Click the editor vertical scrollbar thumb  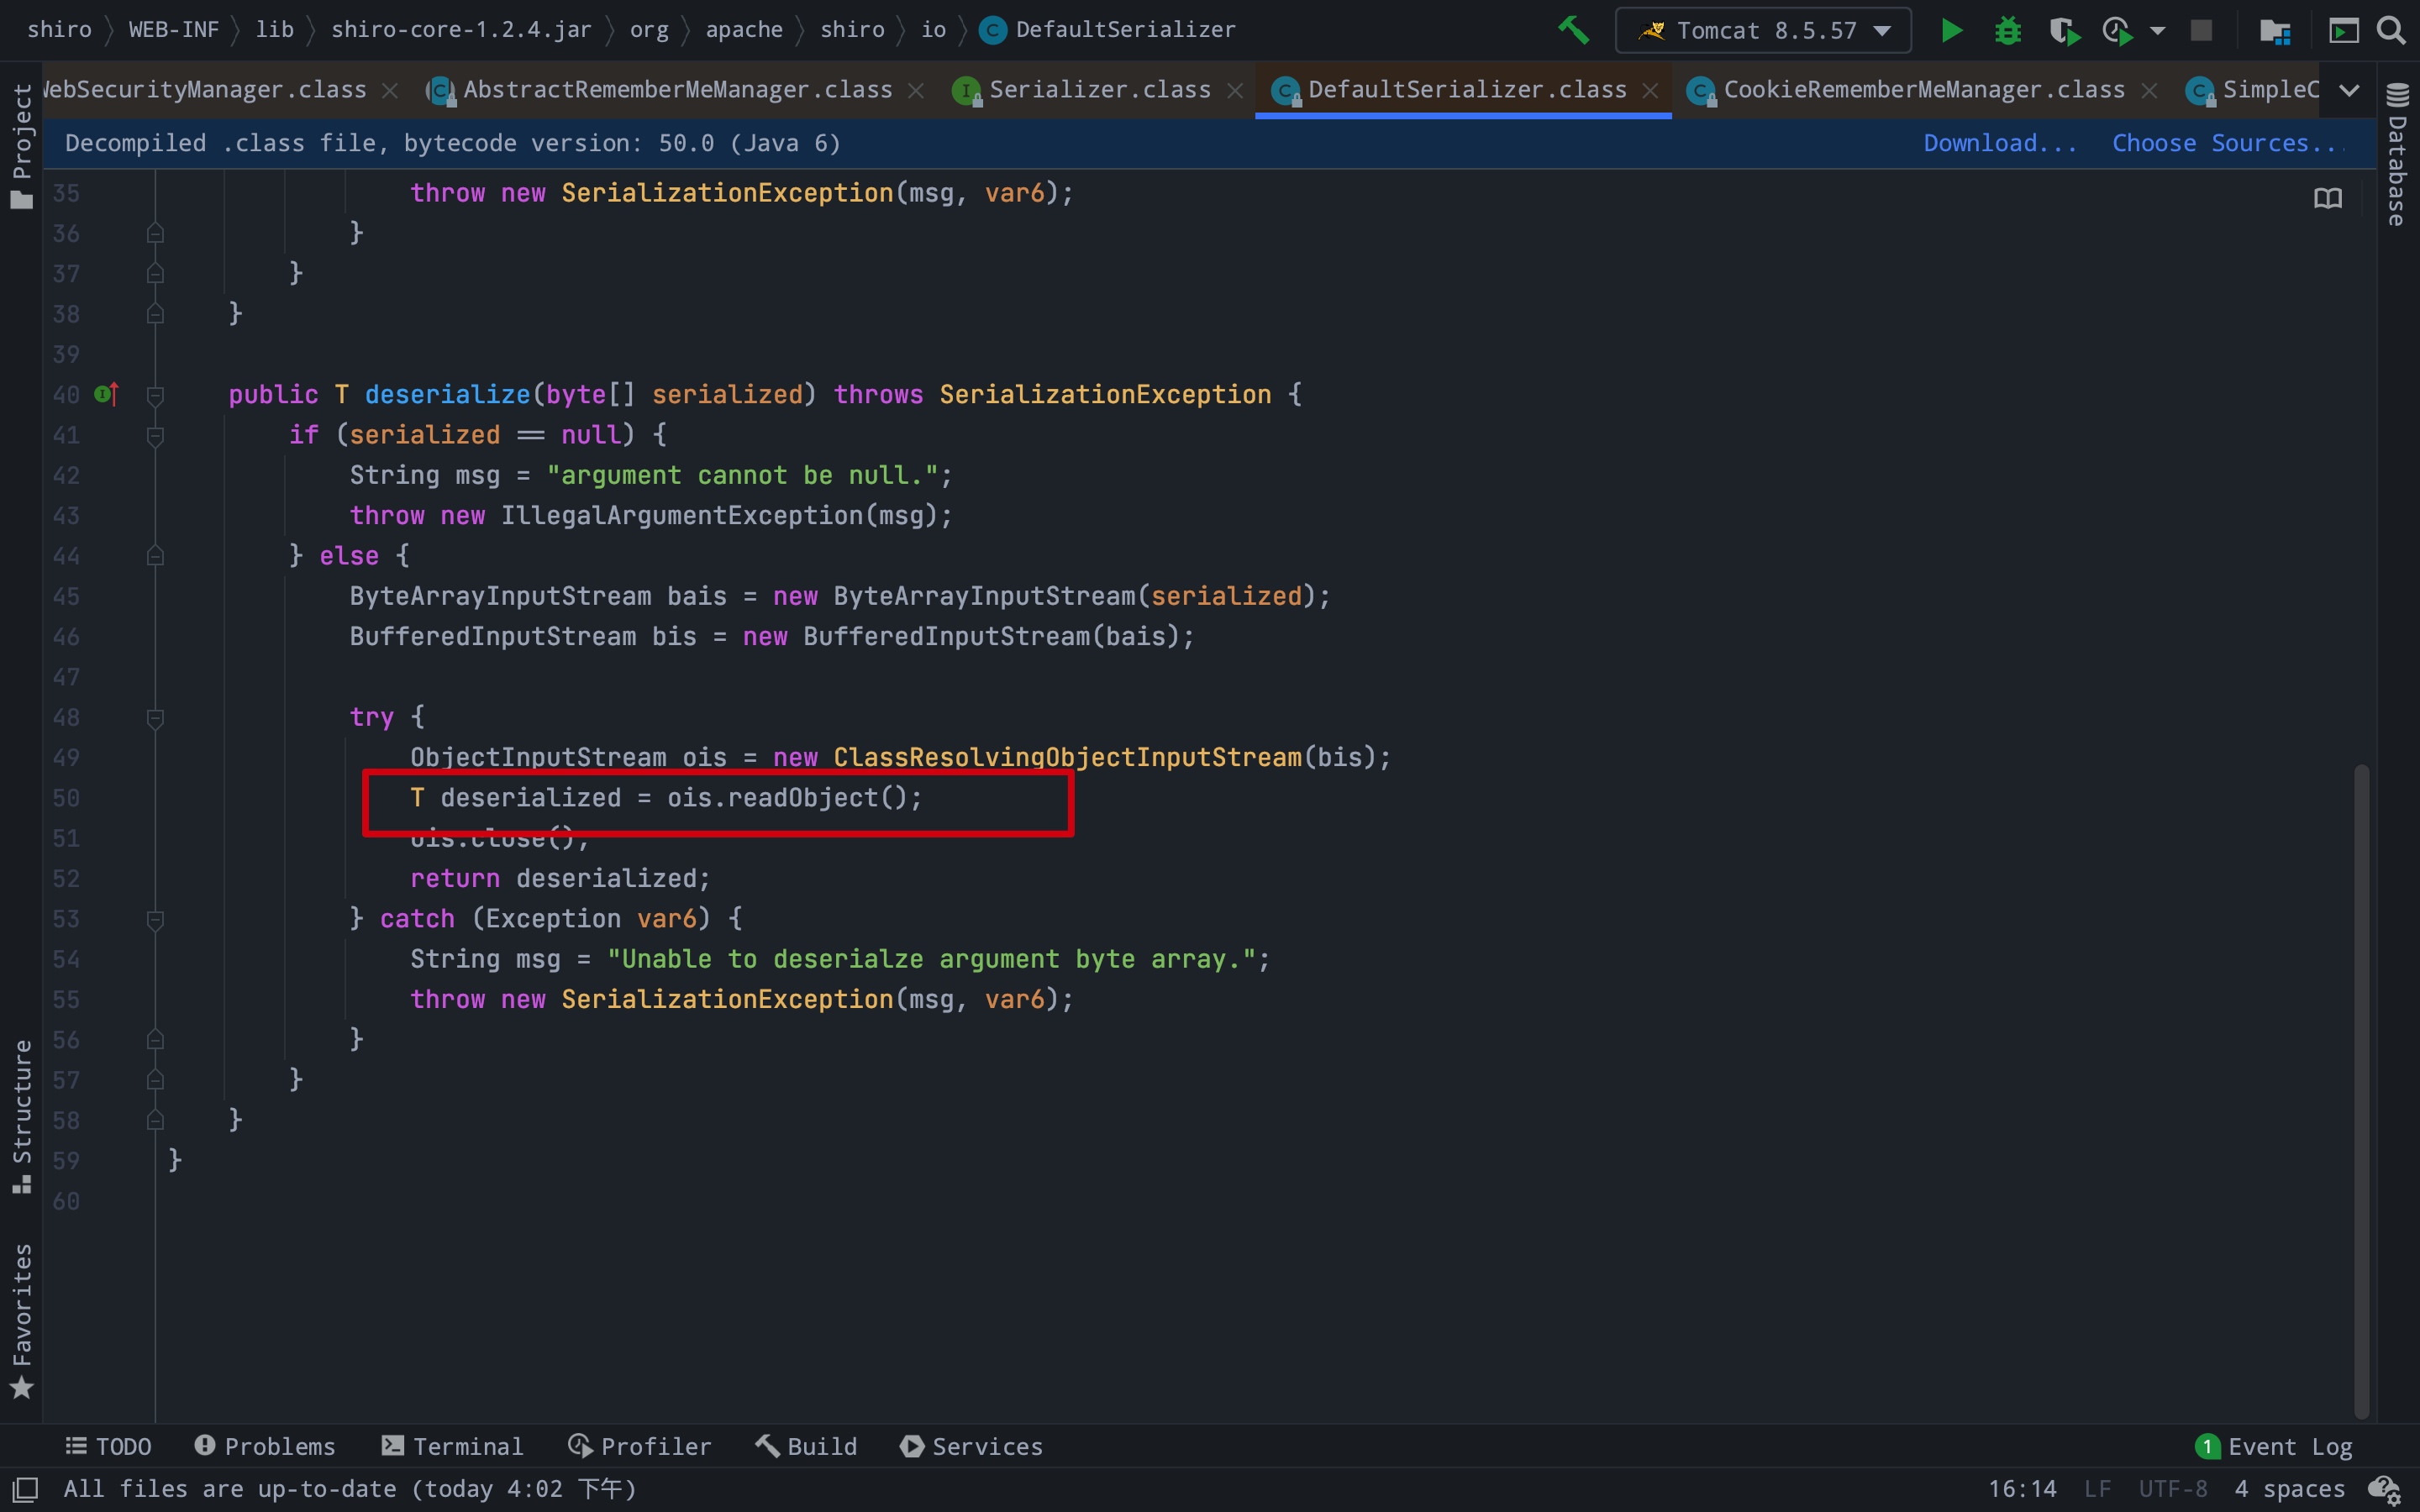tap(2361, 1090)
